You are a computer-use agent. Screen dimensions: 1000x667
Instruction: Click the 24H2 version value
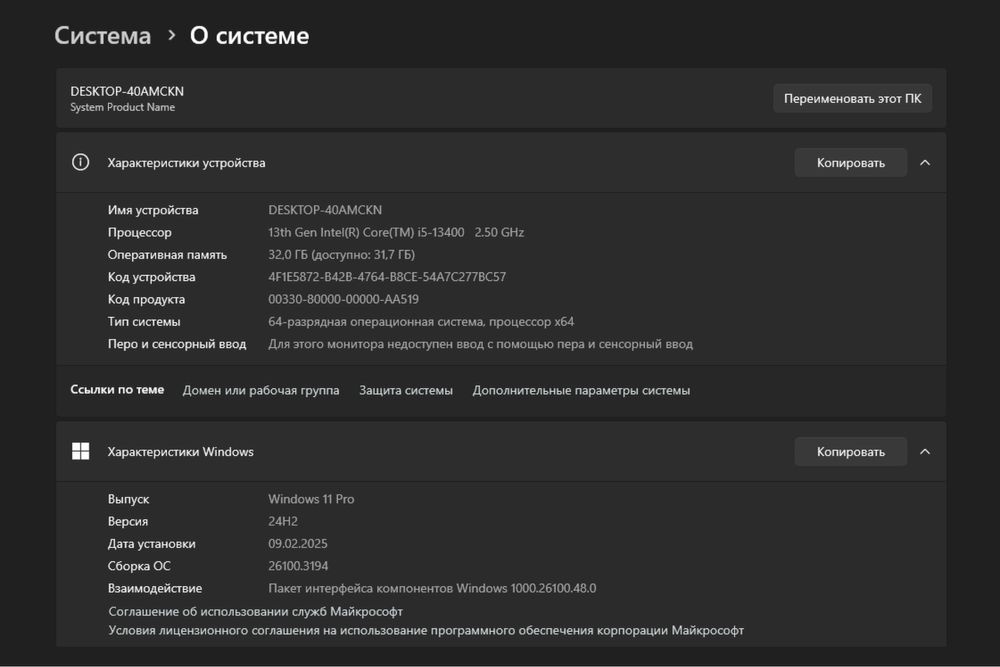click(x=283, y=521)
